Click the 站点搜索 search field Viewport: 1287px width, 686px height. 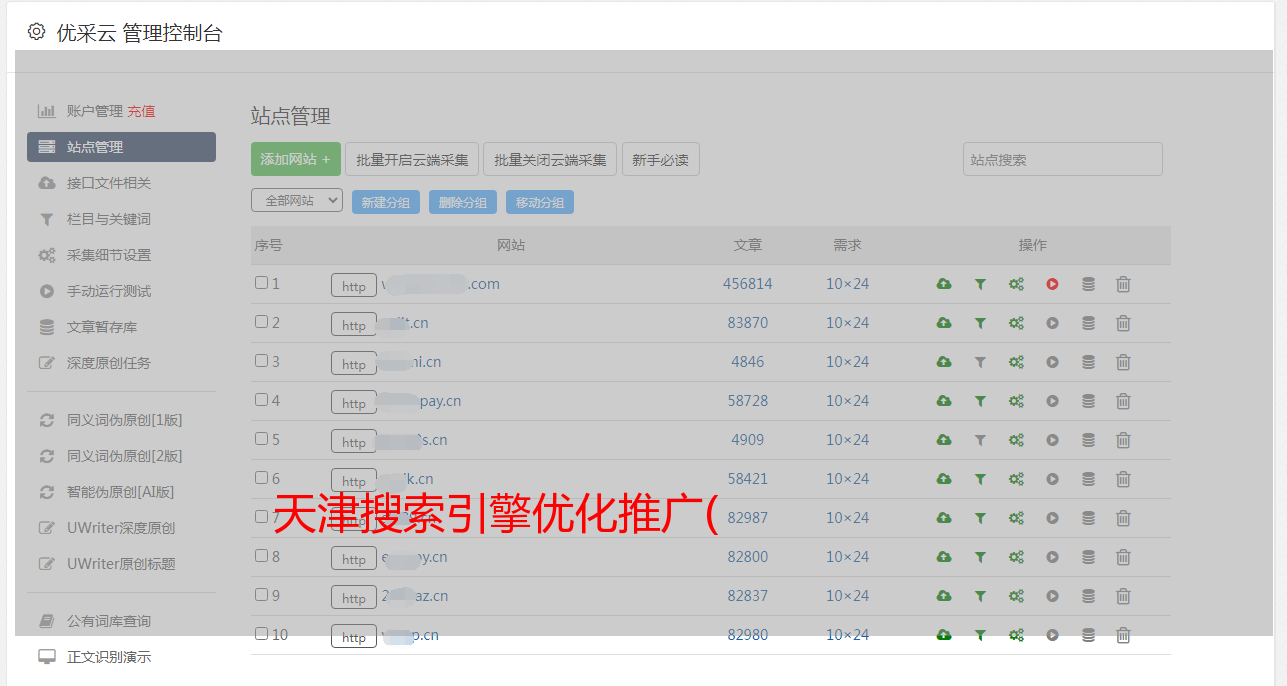(x=1062, y=159)
